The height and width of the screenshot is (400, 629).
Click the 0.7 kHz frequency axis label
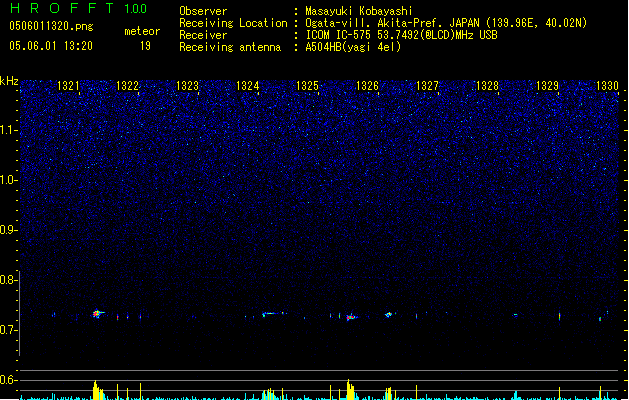8,330
